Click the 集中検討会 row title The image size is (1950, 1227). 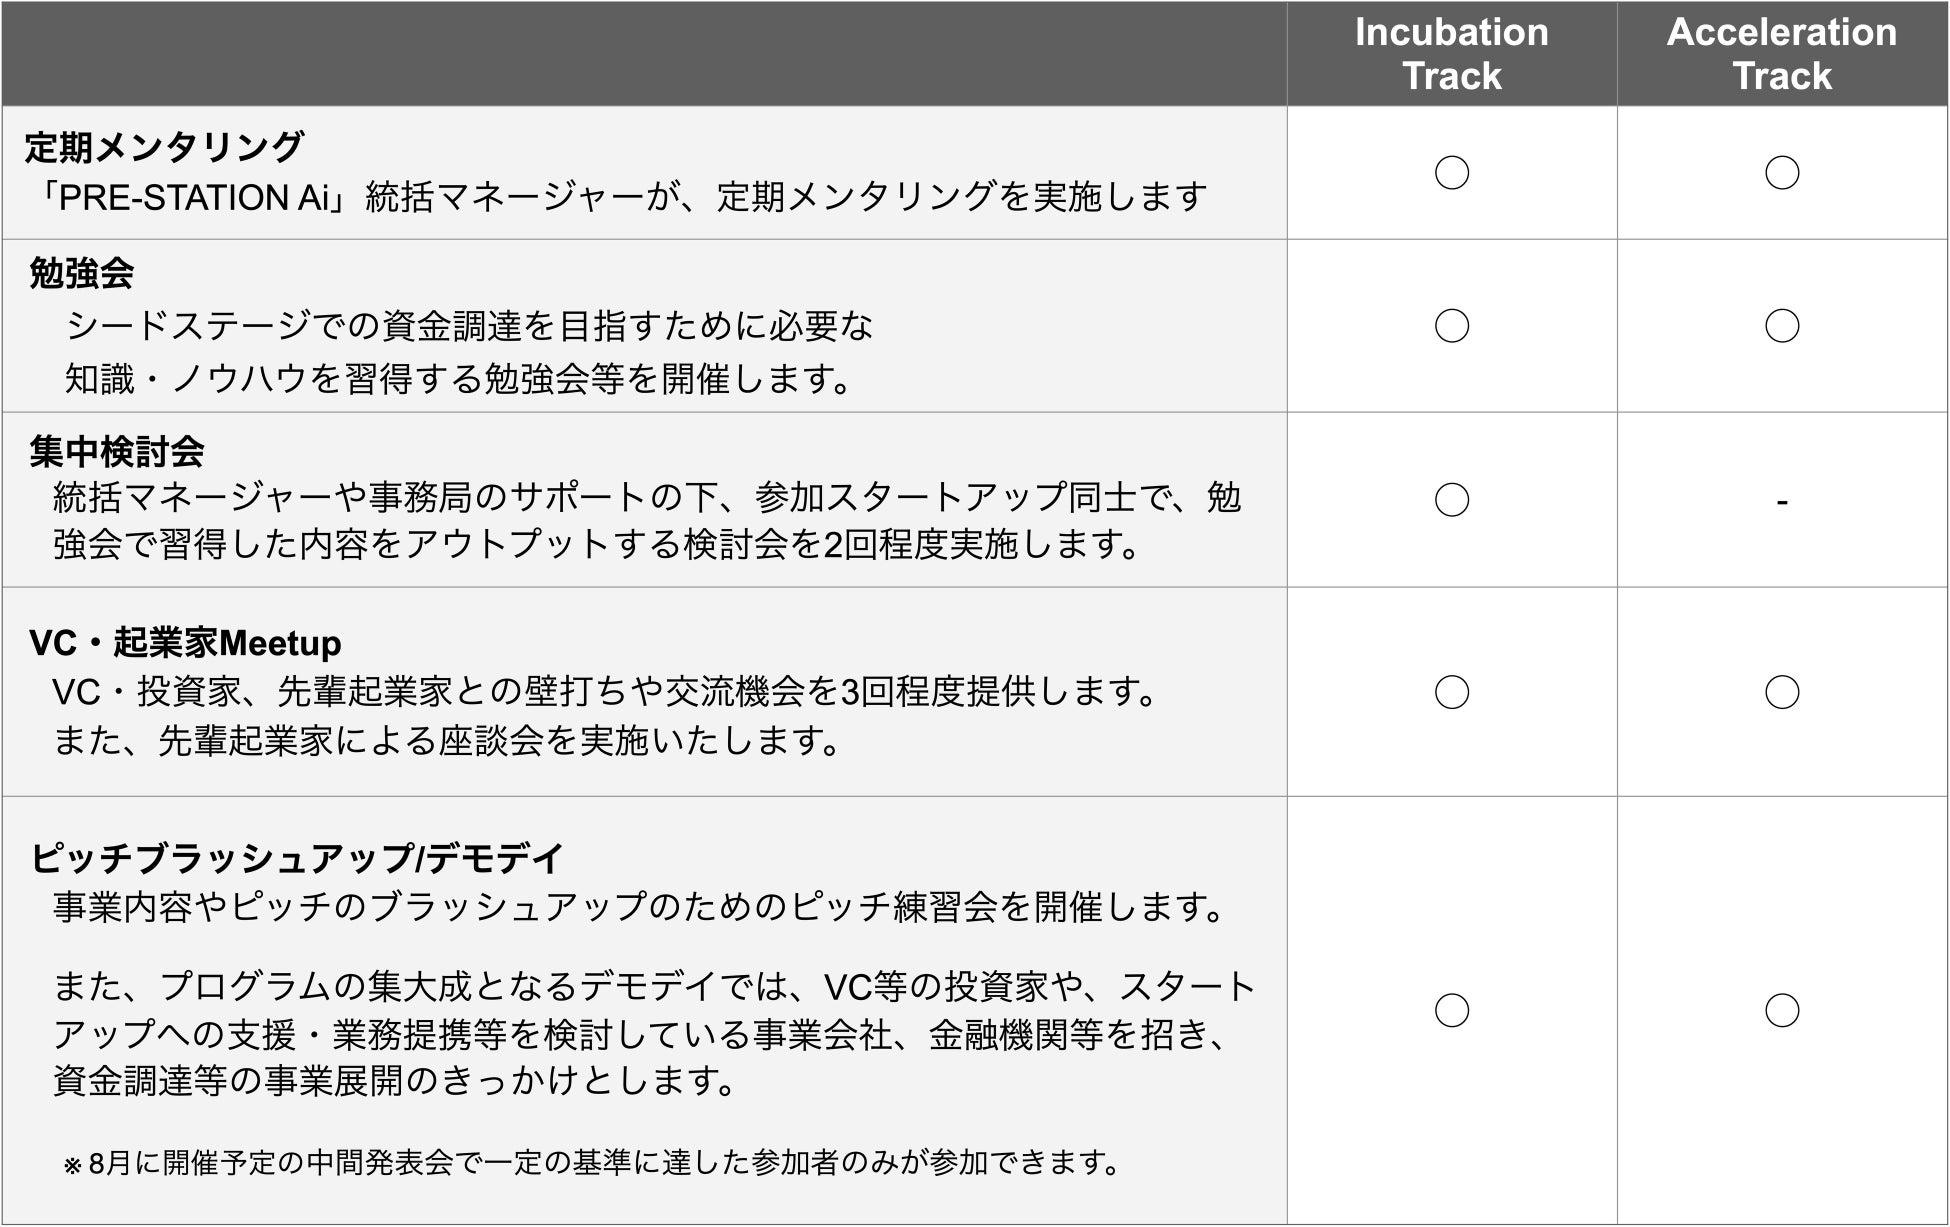[x=116, y=452]
